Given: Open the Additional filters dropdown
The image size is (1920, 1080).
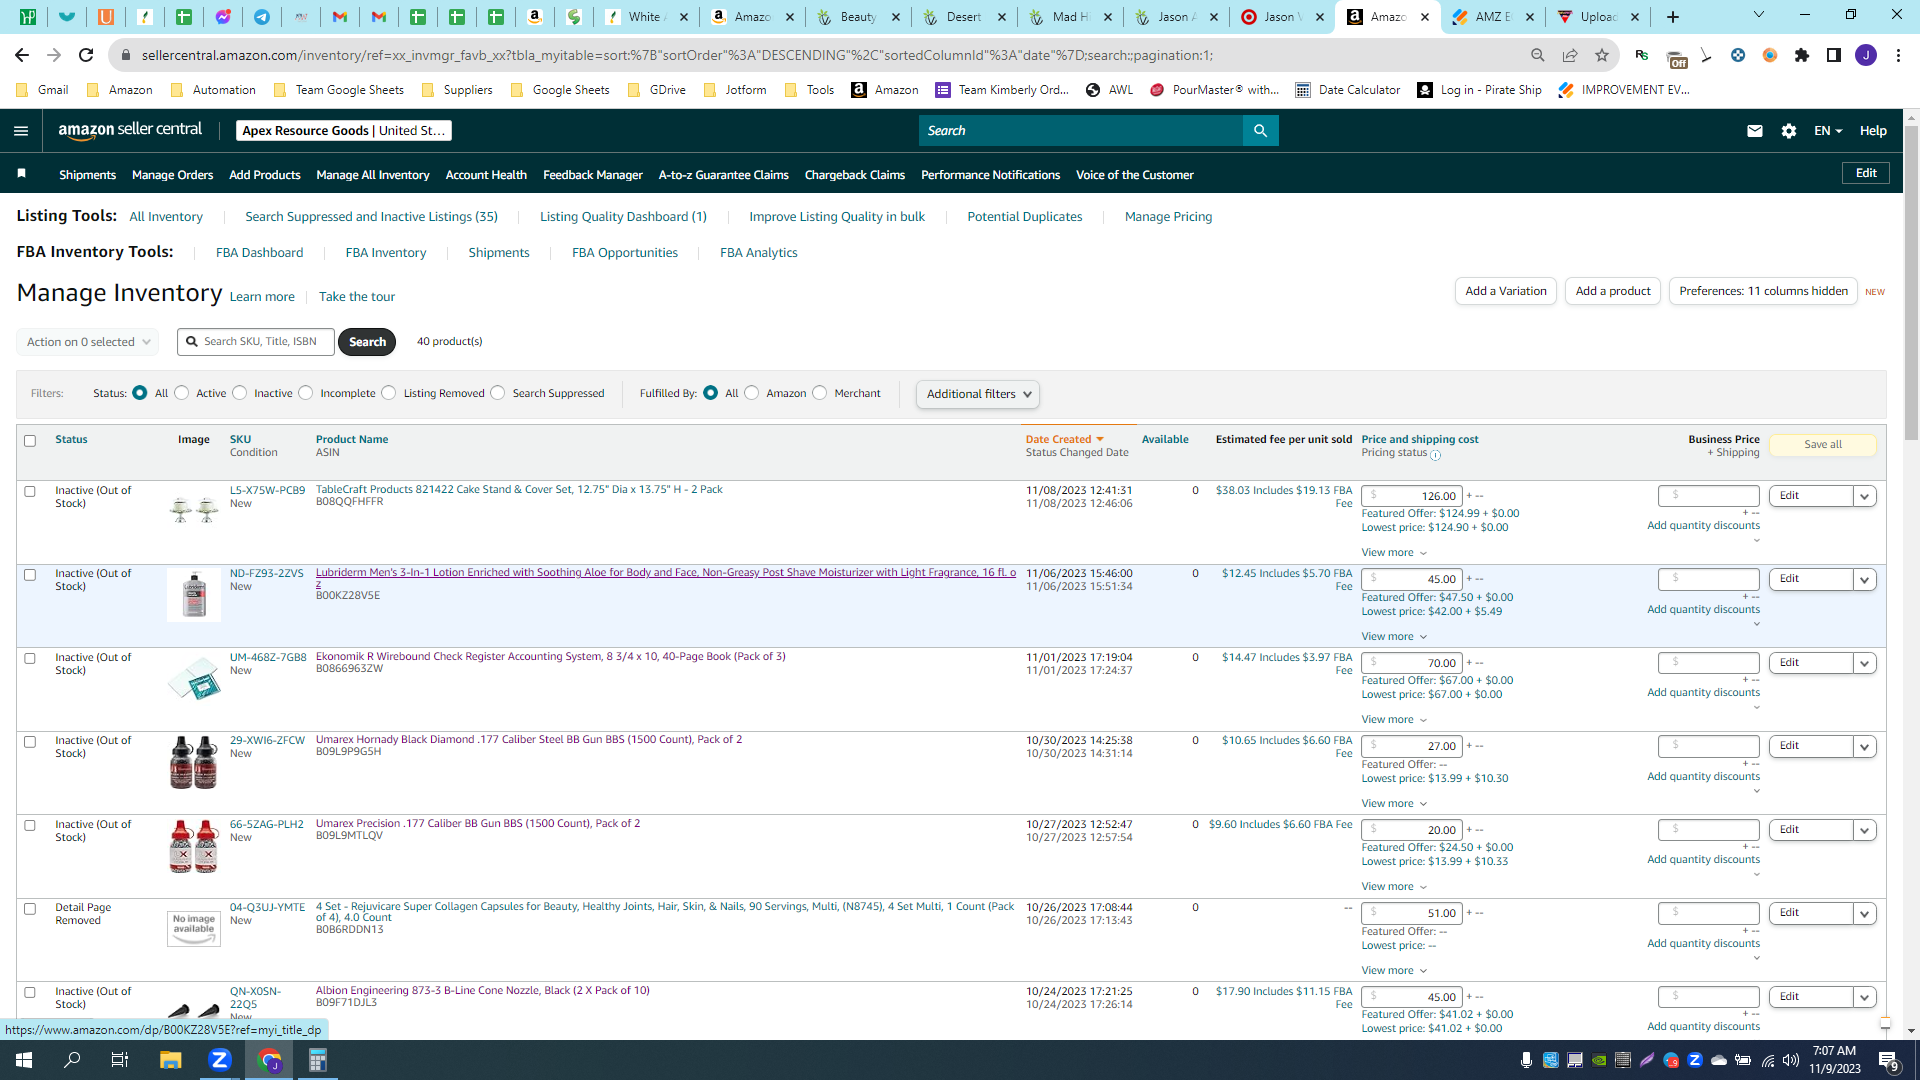Looking at the screenshot, I should (x=978, y=394).
